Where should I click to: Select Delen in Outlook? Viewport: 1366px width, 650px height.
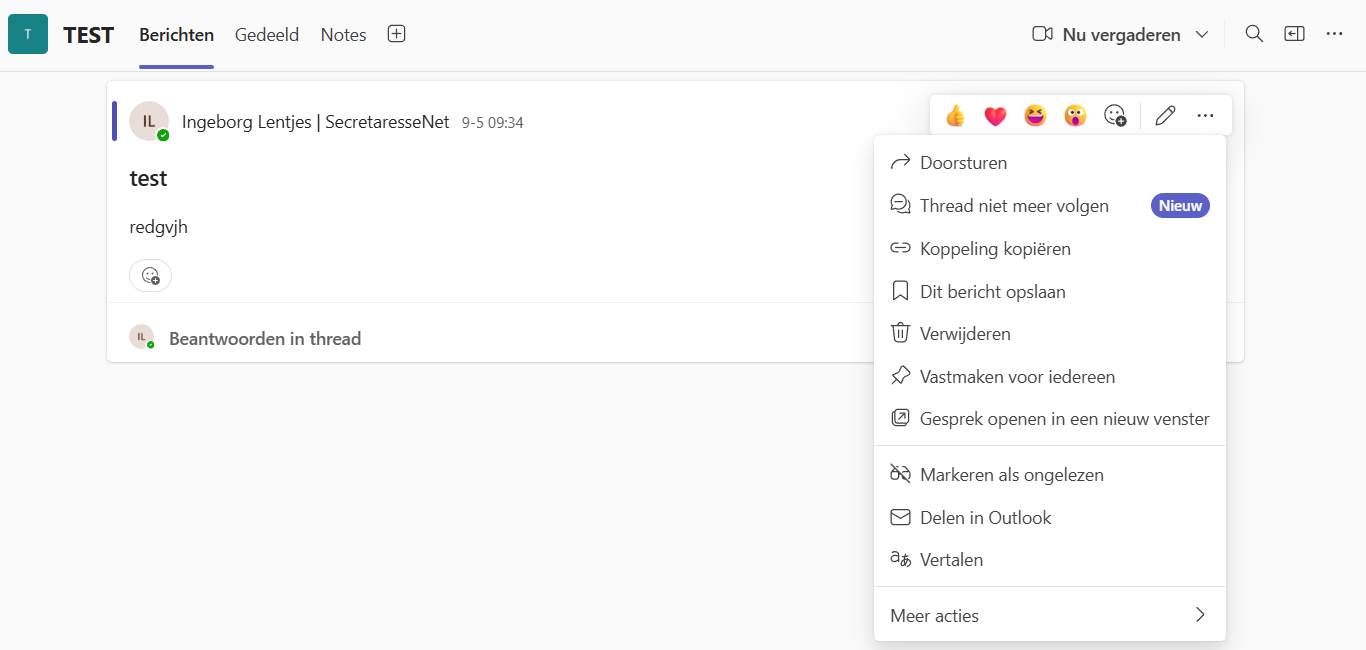pyautogui.click(x=1050, y=518)
